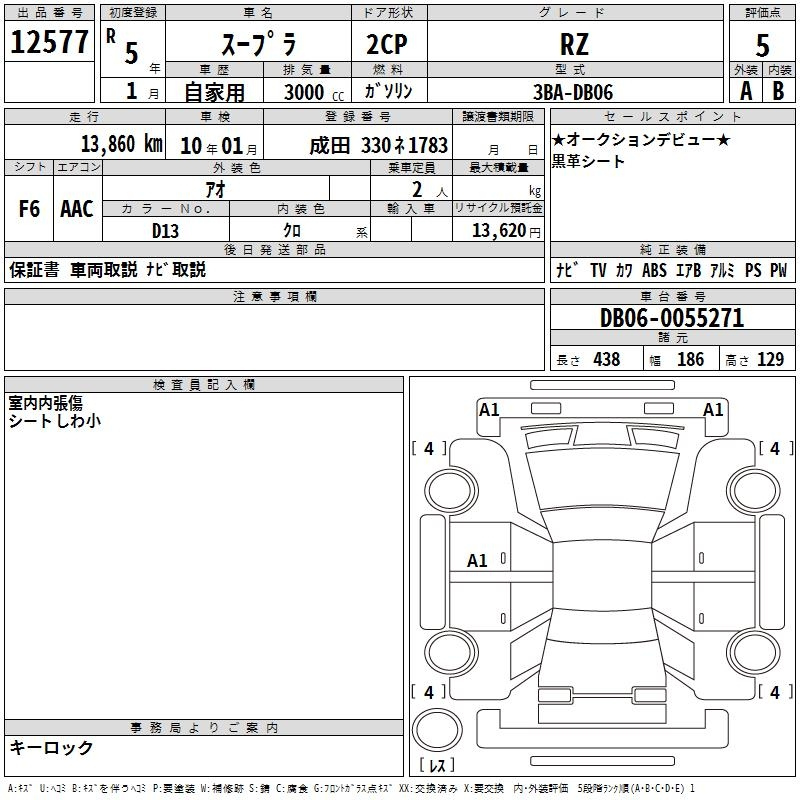Select the recycle deposit 13,620円
The width and height of the screenshot is (800, 800).
coord(506,231)
